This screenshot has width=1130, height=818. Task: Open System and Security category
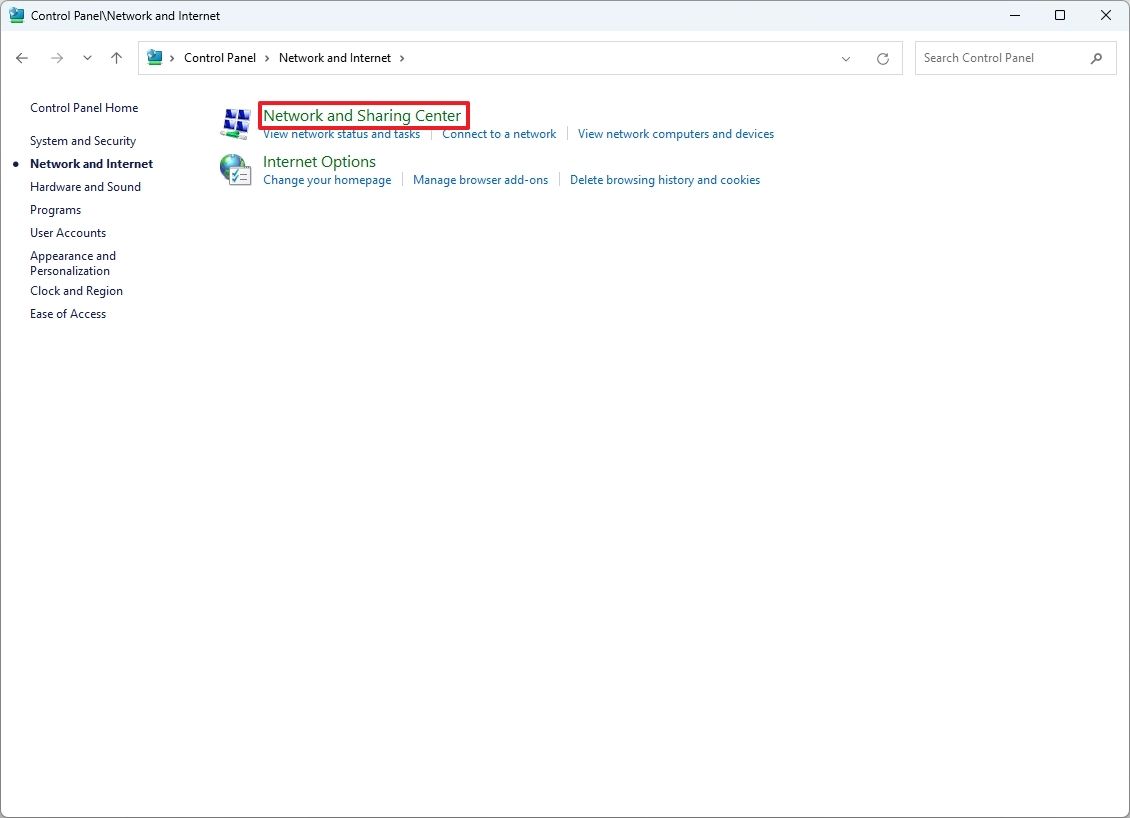[x=83, y=141]
